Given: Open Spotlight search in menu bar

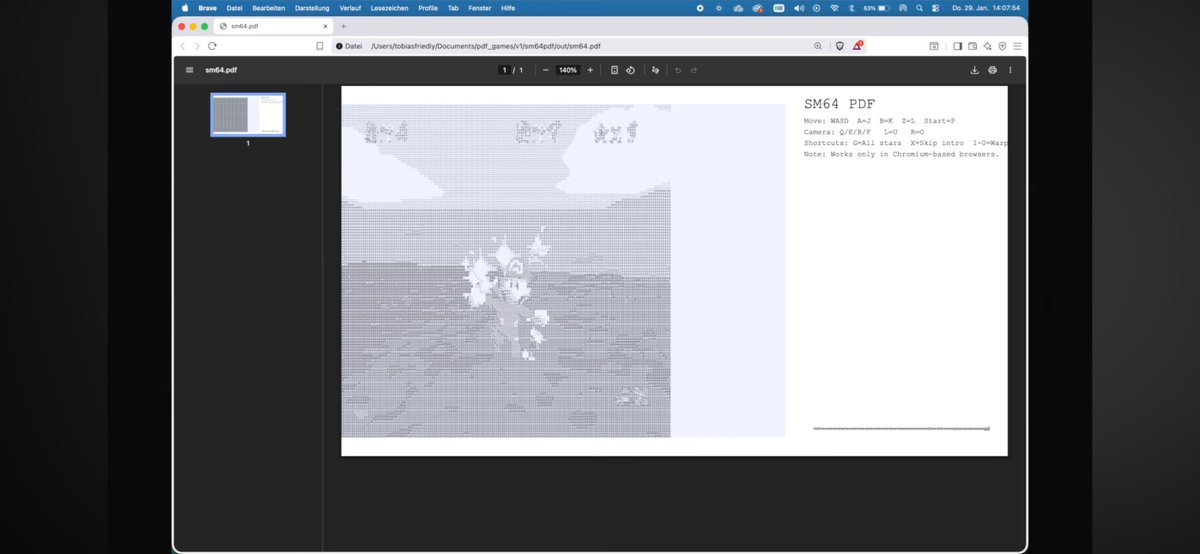Looking at the screenshot, I should click(919, 7).
